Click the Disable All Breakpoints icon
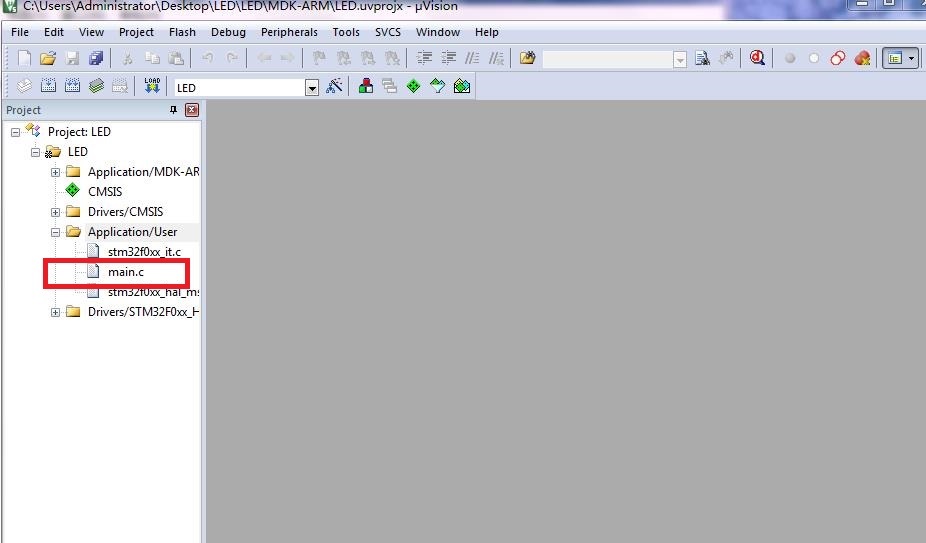Image resolution: width=926 pixels, height=543 pixels. pos(837,58)
